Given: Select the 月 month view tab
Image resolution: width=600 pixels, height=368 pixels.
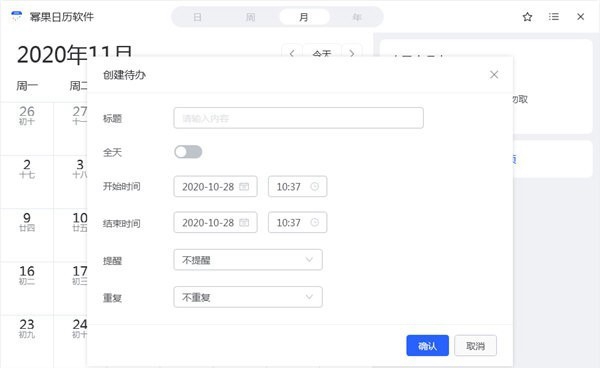Looking at the screenshot, I should 304,17.
